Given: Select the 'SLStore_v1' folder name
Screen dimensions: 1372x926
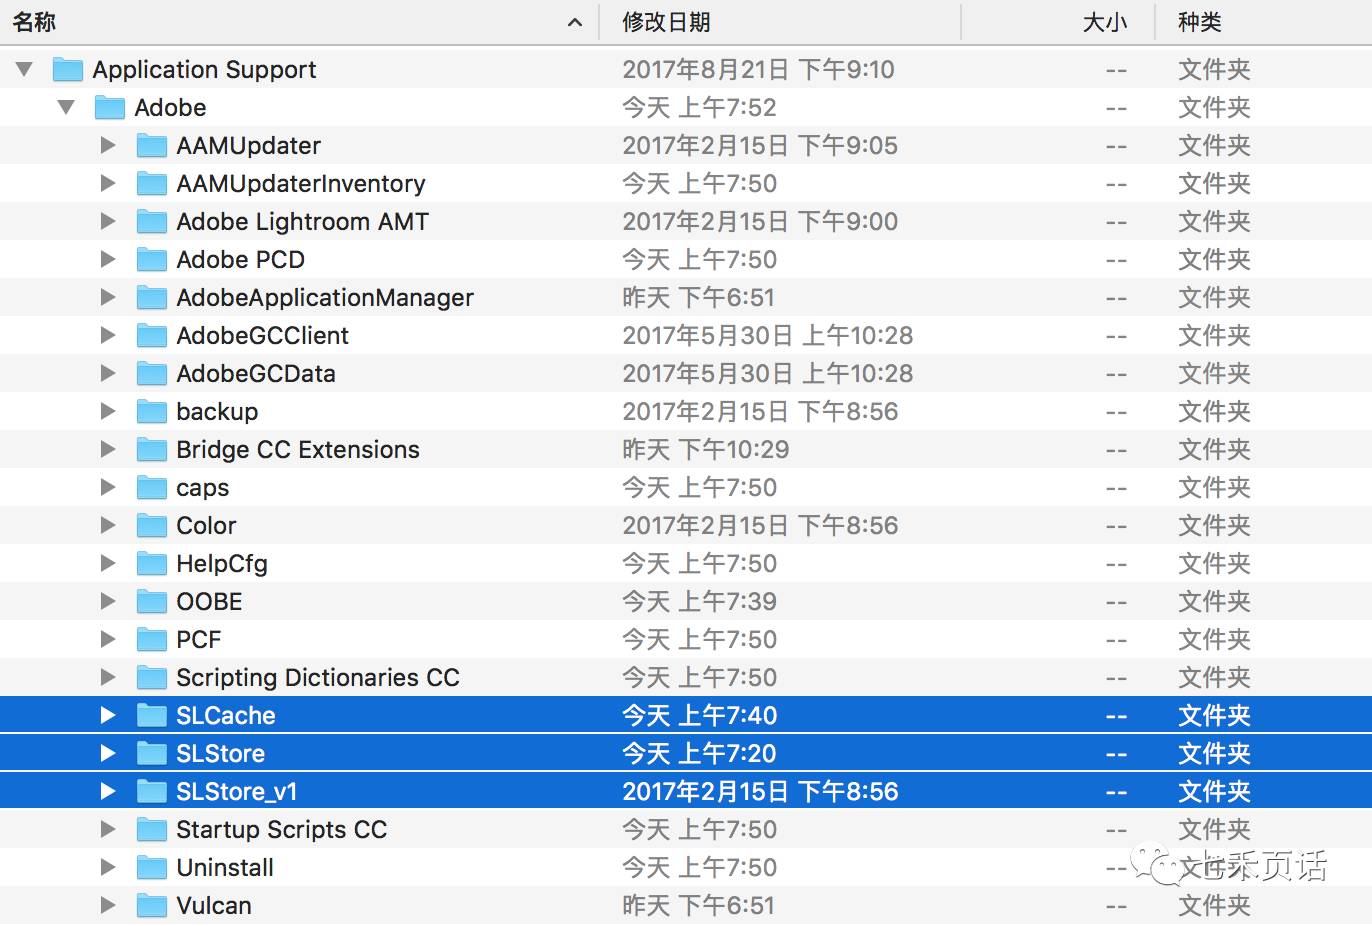Looking at the screenshot, I should point(237,791).
